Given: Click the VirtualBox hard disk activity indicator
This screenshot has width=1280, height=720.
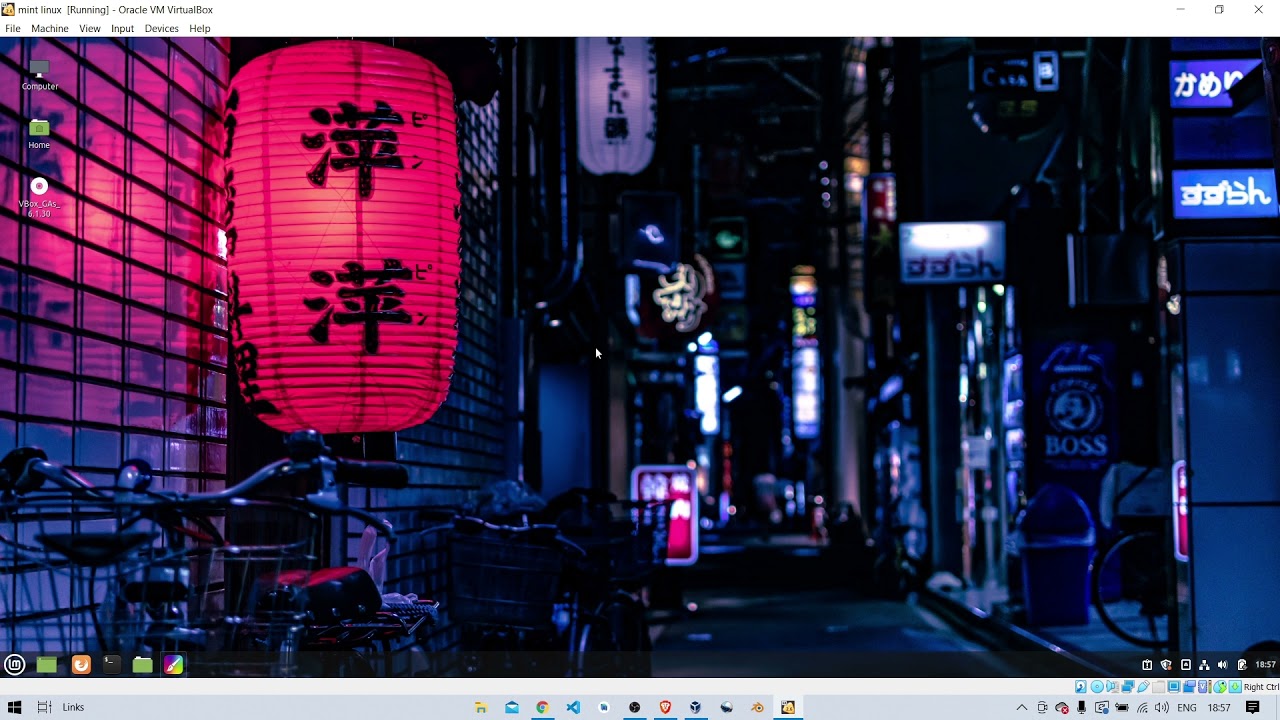Looking at the screenshot, I should click(x=1081, y=687).
